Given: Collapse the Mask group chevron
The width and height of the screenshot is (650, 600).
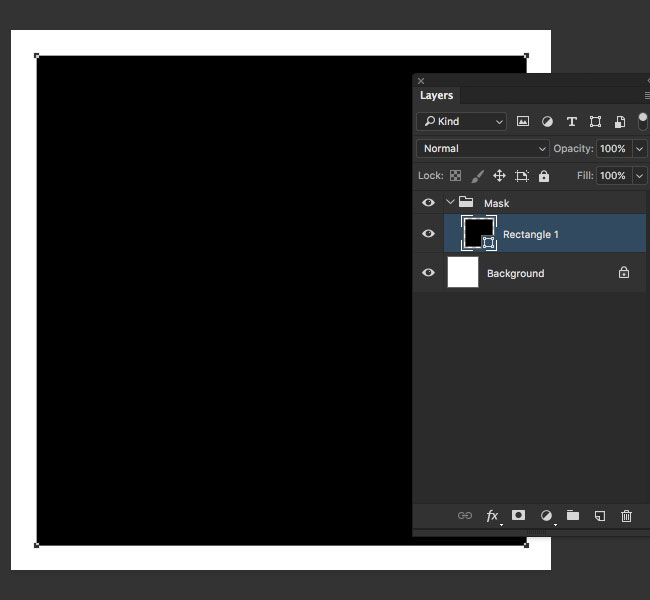Looking at the screenshot, I should 450,202.
